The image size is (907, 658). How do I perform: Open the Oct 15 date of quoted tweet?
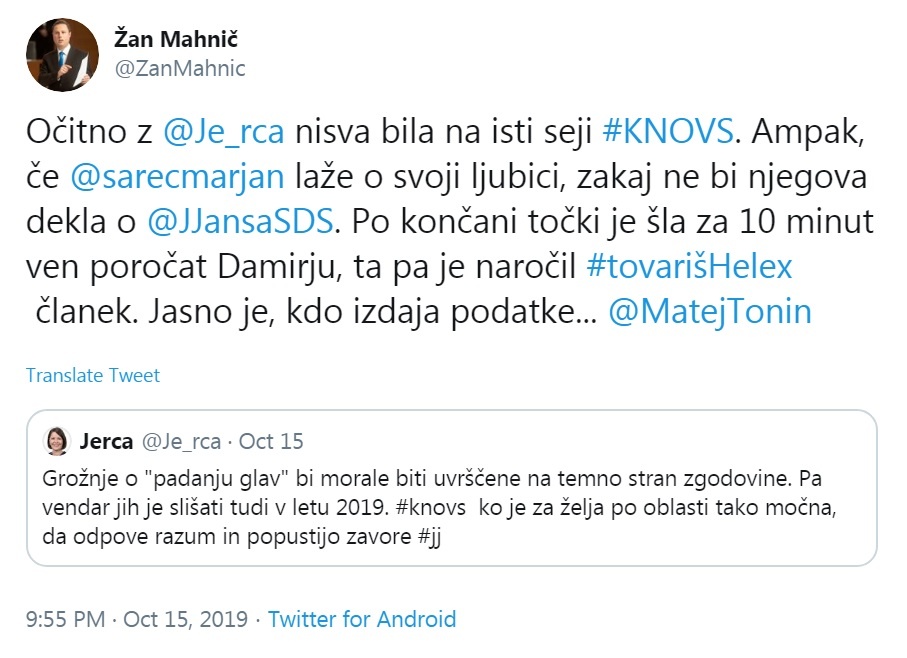(x=272, y=441)
